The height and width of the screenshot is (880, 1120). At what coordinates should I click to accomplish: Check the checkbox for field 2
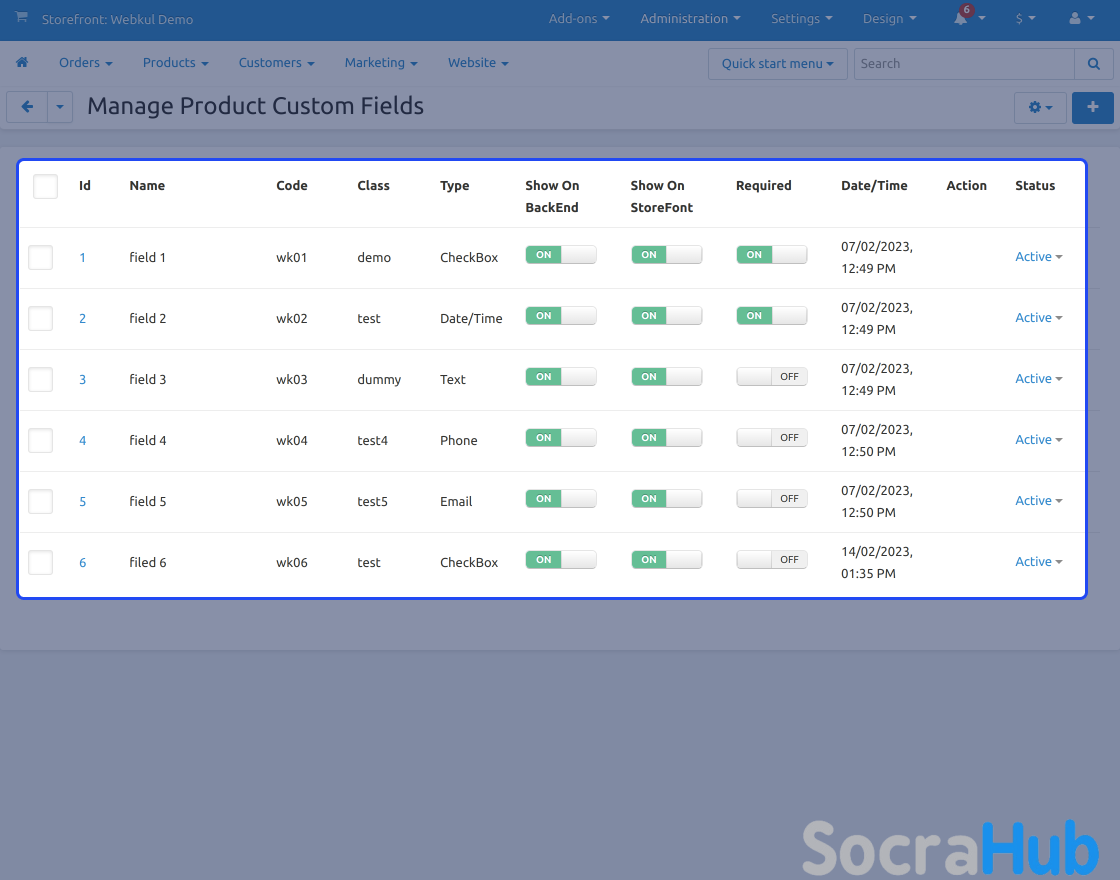[x=41, y=319]
